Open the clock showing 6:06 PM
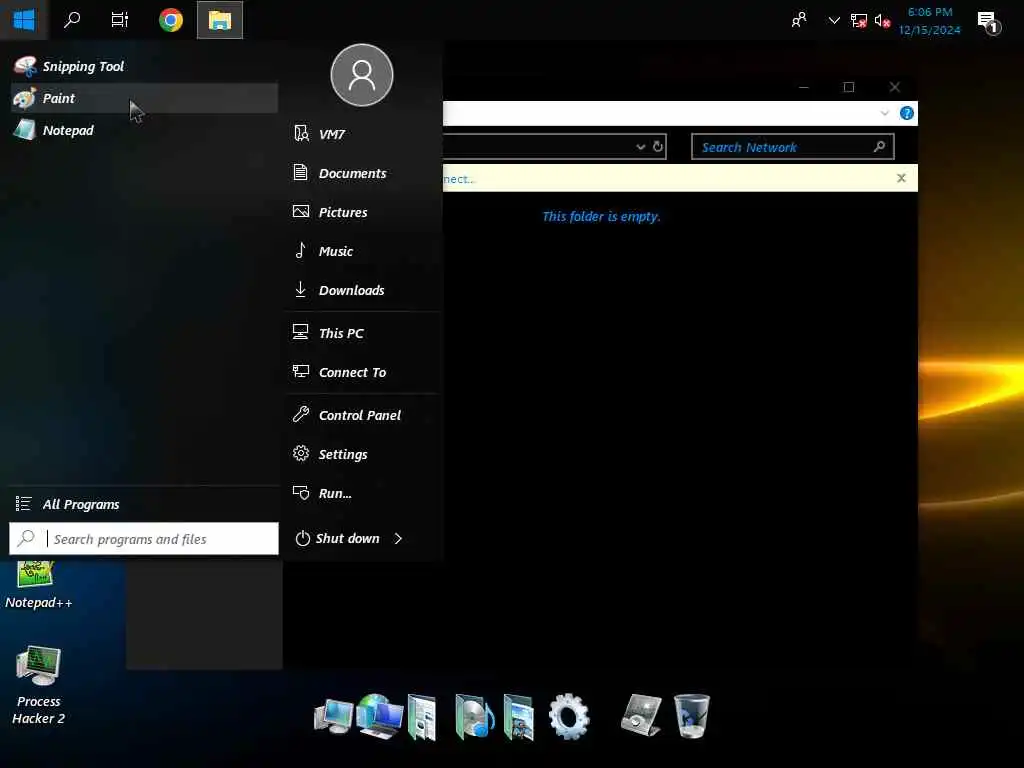The width and height of the screenshot is (1024, 768). [929, 21]
